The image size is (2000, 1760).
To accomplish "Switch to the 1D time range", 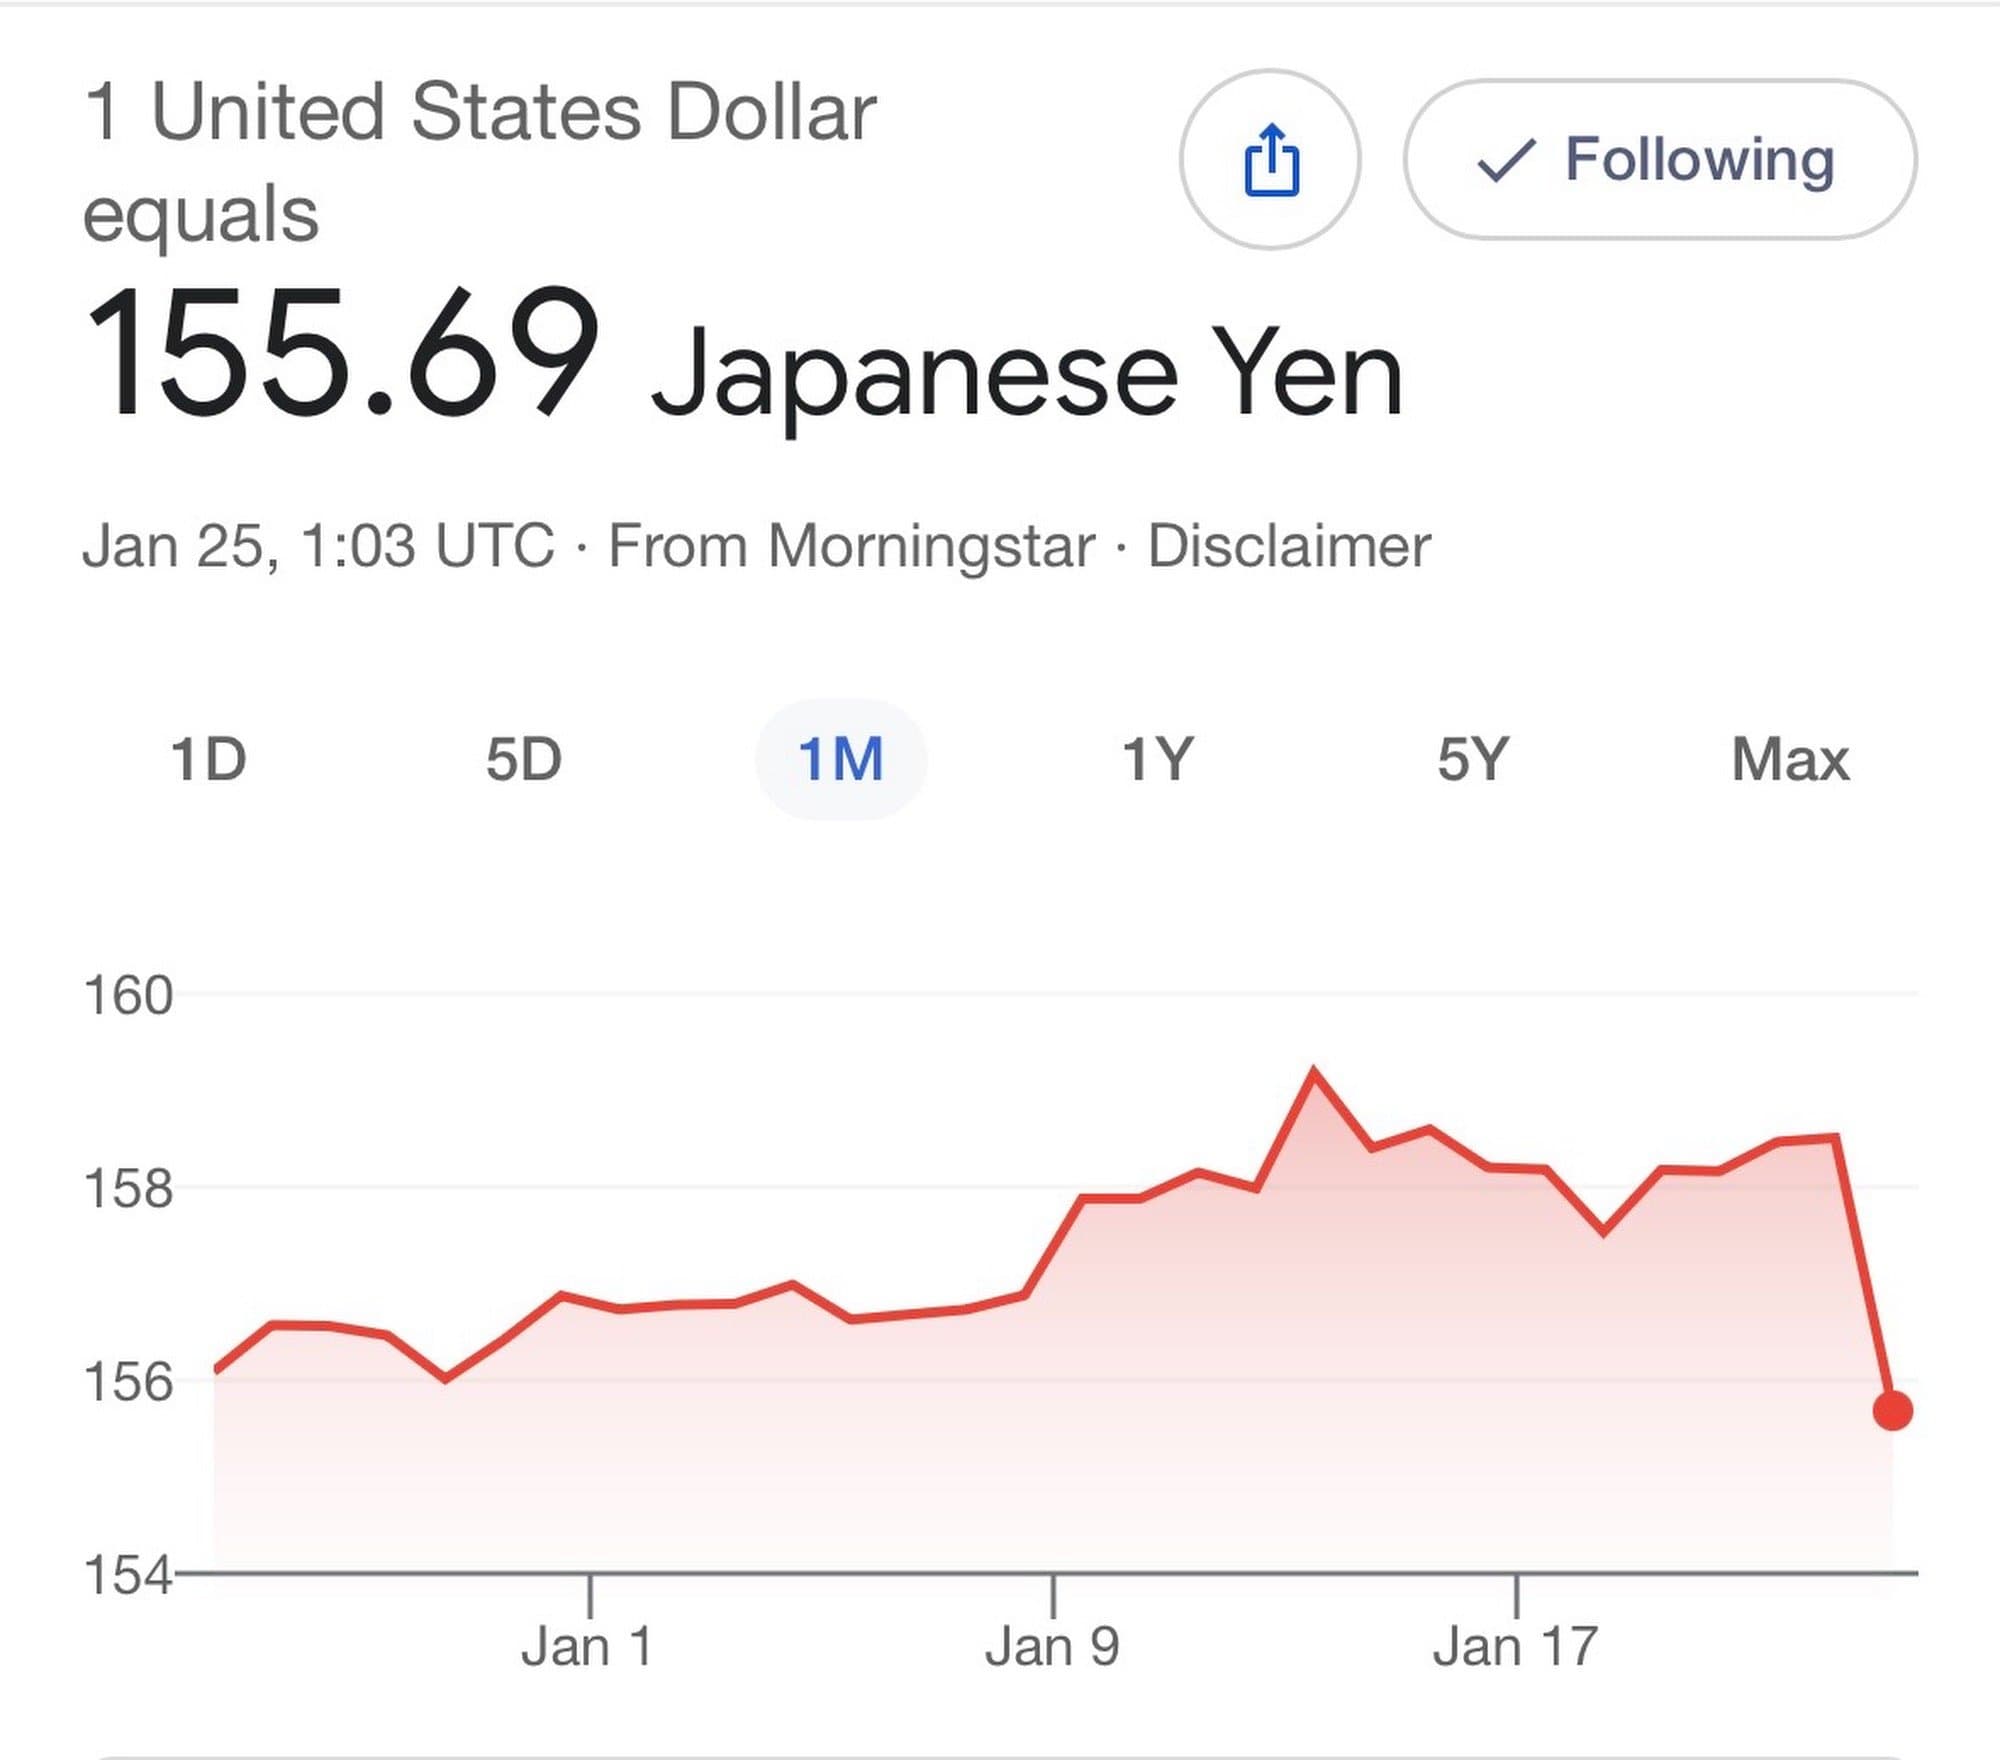I will (x=208, y=759).
